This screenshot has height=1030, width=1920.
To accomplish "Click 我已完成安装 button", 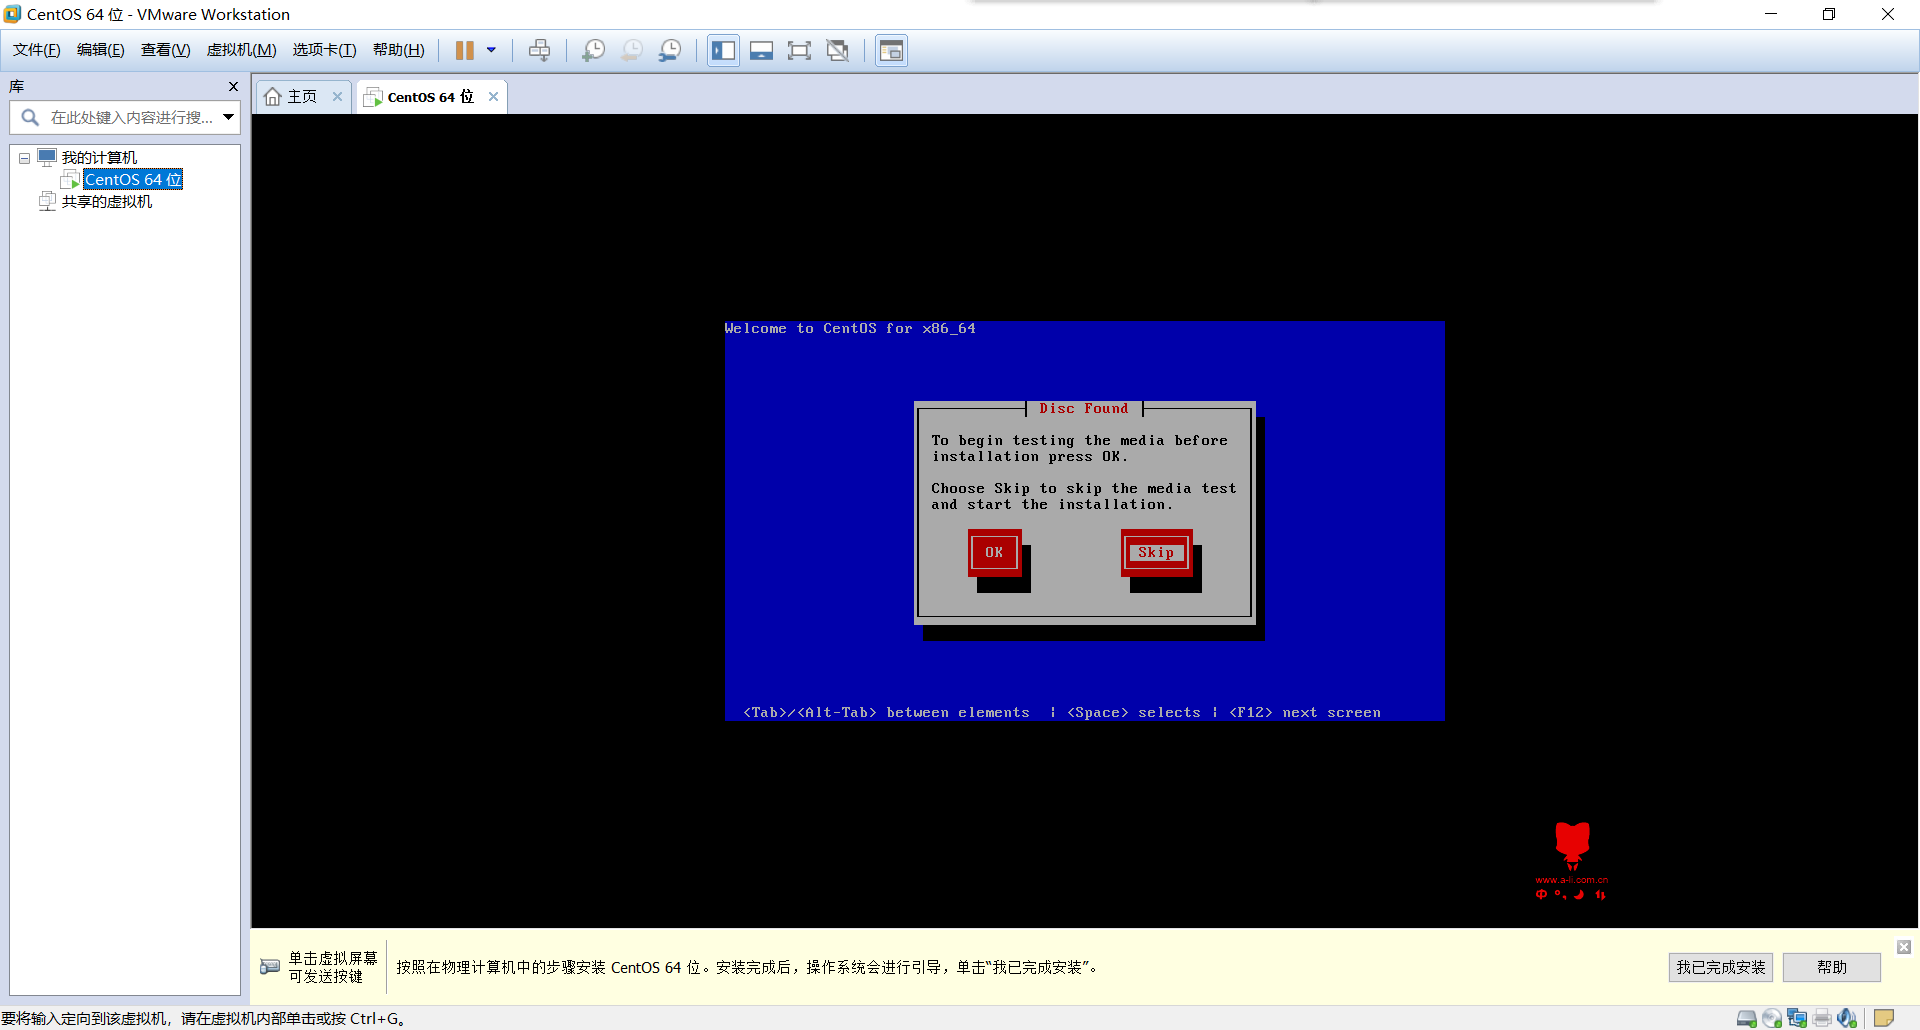I will coord(1720,967).
